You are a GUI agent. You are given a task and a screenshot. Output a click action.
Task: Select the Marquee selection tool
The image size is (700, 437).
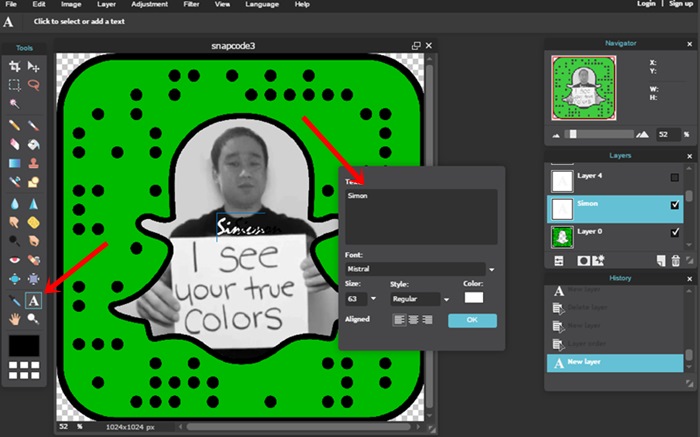point(15,85)
